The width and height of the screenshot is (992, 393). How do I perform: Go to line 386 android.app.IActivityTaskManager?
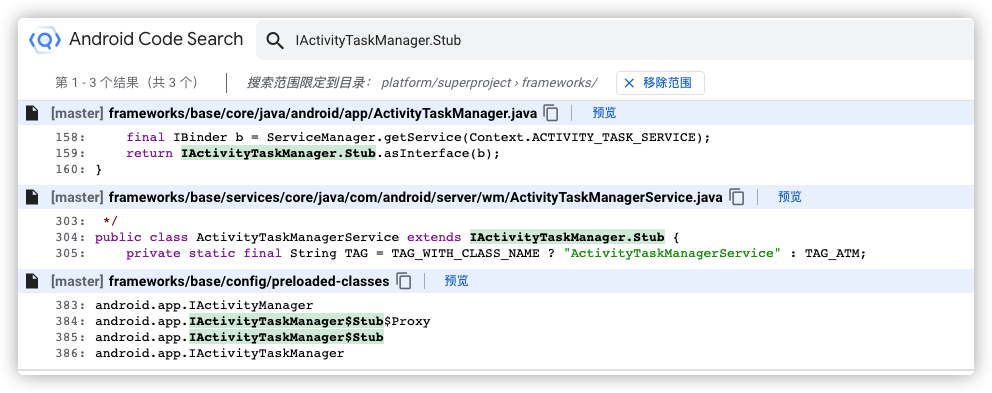point(220,354)
